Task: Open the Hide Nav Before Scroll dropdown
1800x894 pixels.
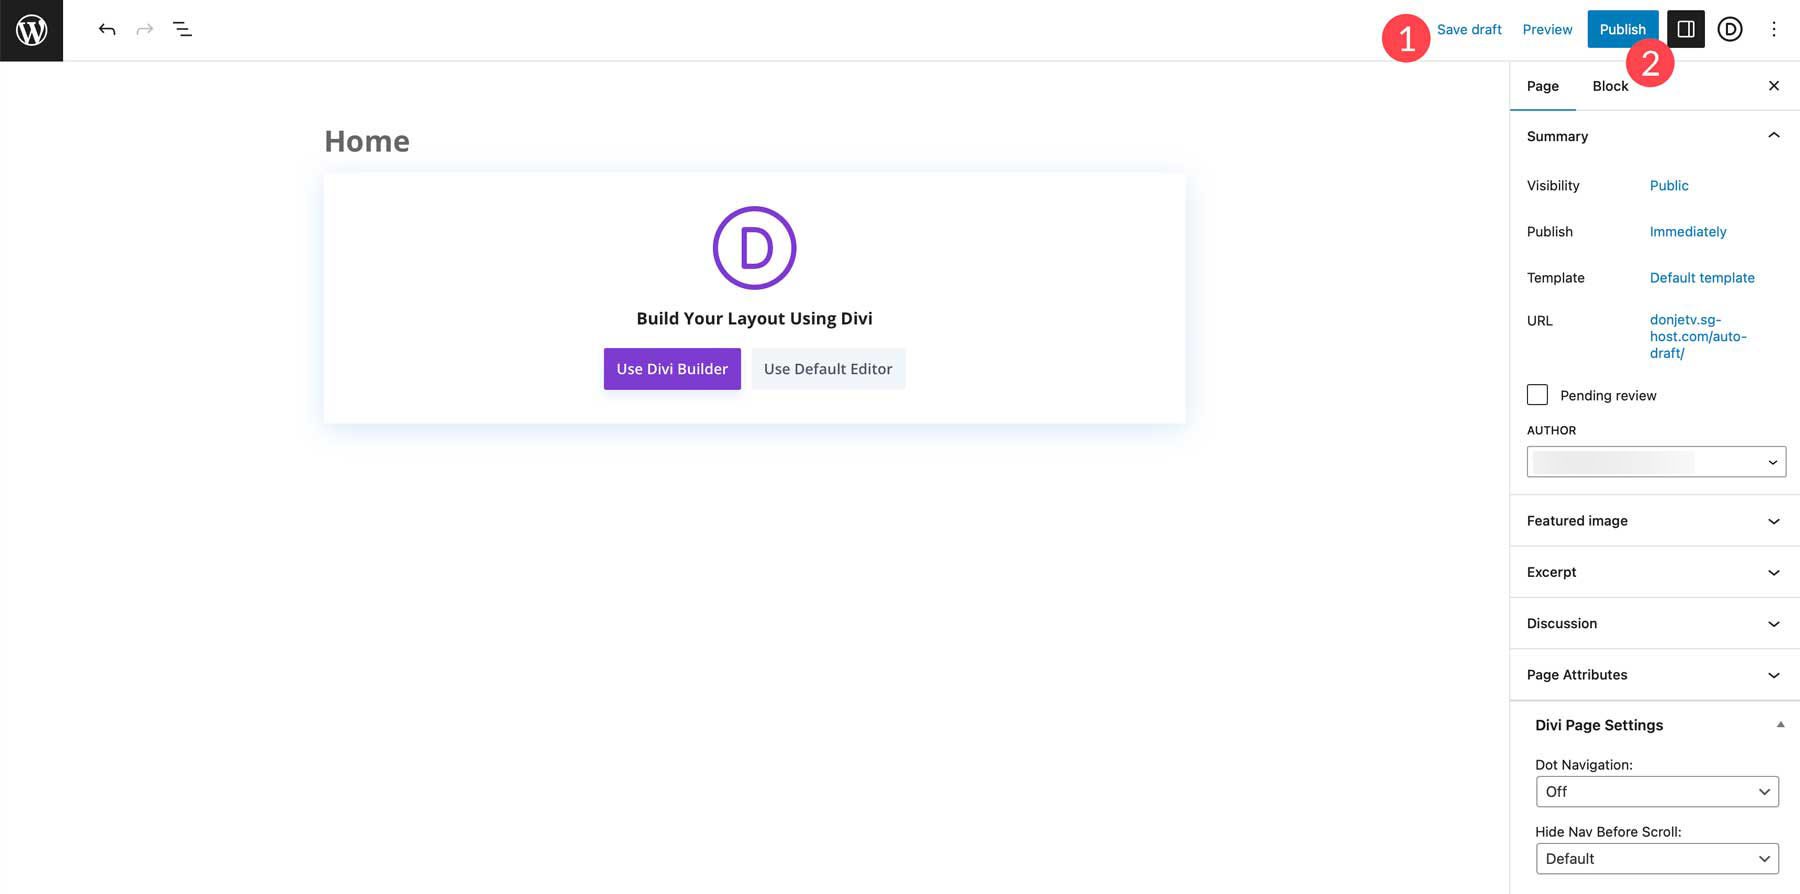Action: pyautogui.click(x=1657, y=858)
